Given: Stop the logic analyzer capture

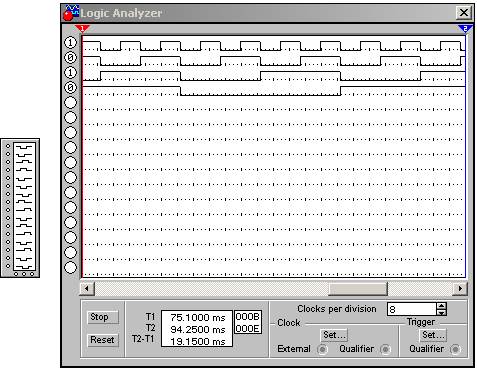Looking at the screenshot, I should click(102, 317).
